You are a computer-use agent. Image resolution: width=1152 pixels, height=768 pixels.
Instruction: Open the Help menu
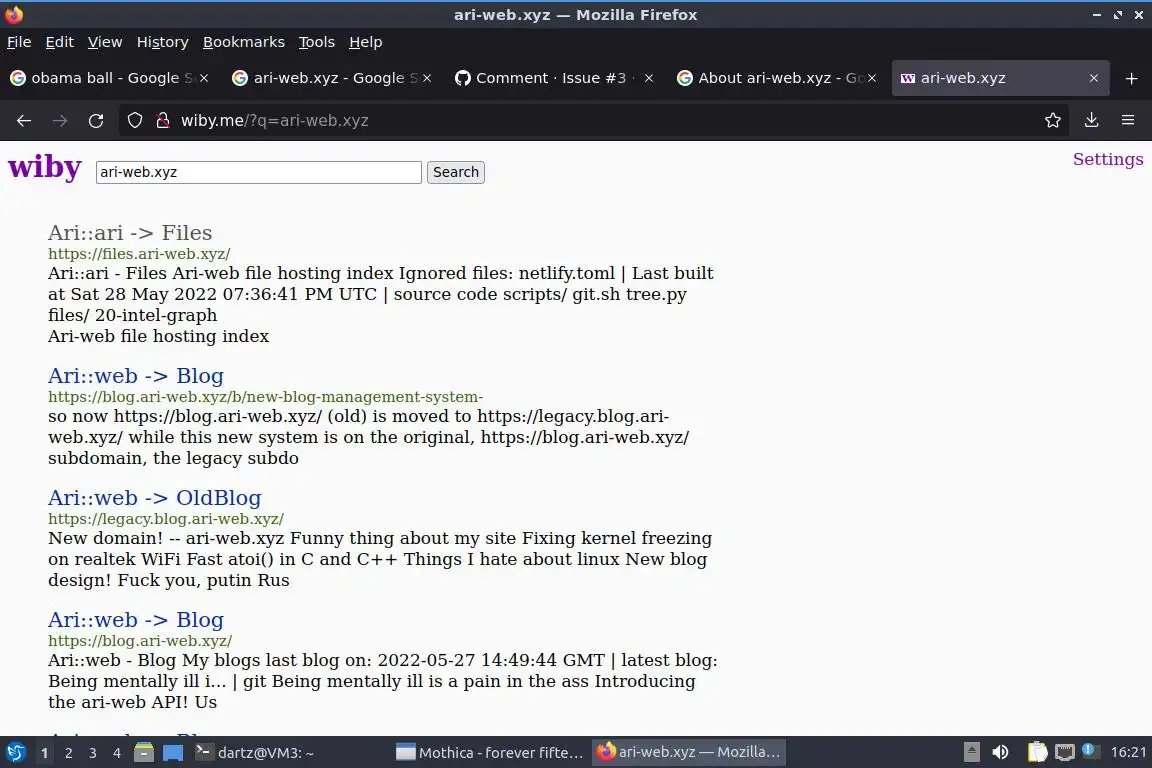(x=365, y=42)
